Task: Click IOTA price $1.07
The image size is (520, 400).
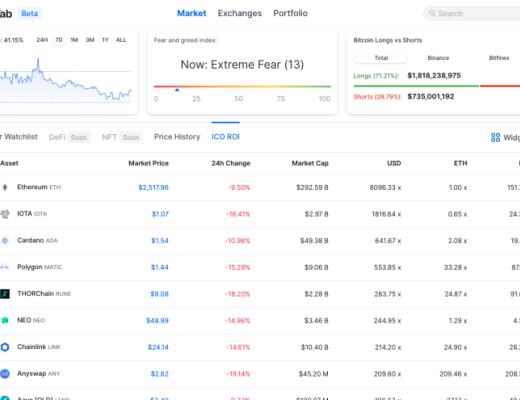Action: pos(160,214)
